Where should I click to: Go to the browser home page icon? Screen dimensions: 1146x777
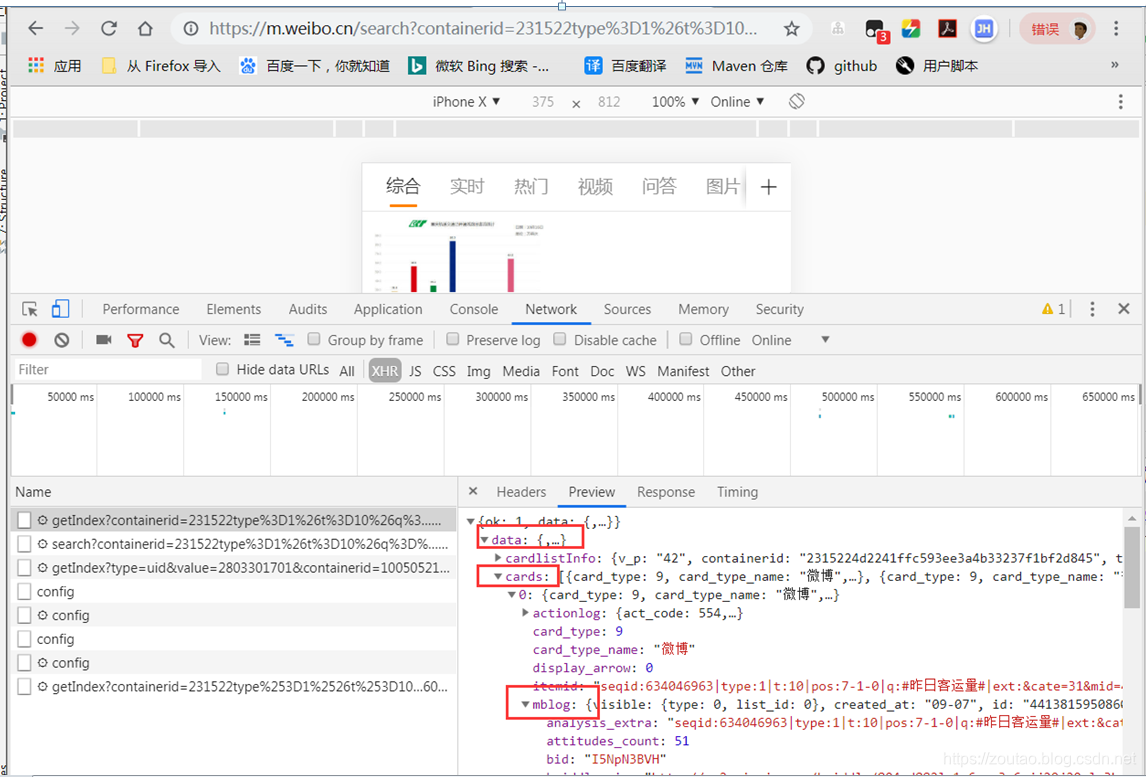click(x=145, y=29)
